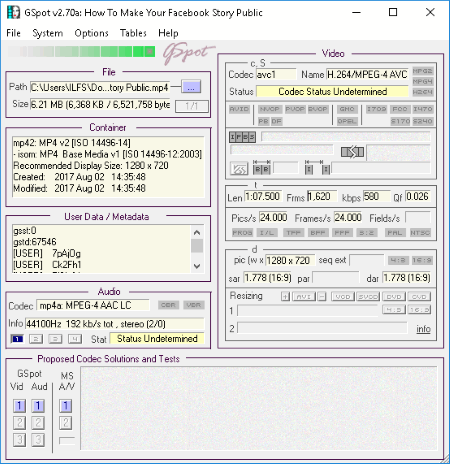Click the S170 indicator box

click(400, 121)
